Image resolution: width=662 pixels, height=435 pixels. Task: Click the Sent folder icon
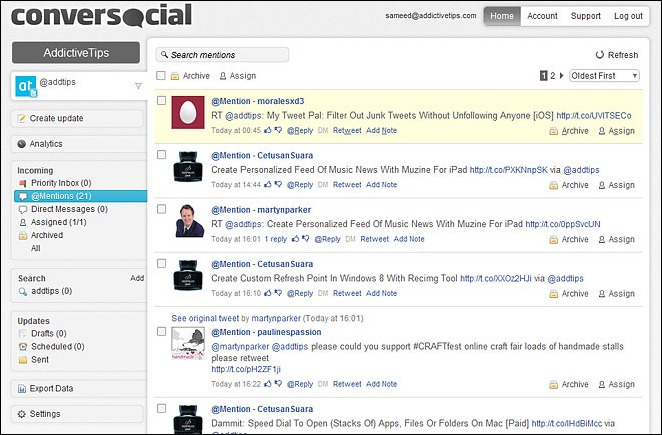(x=23, y=360)
